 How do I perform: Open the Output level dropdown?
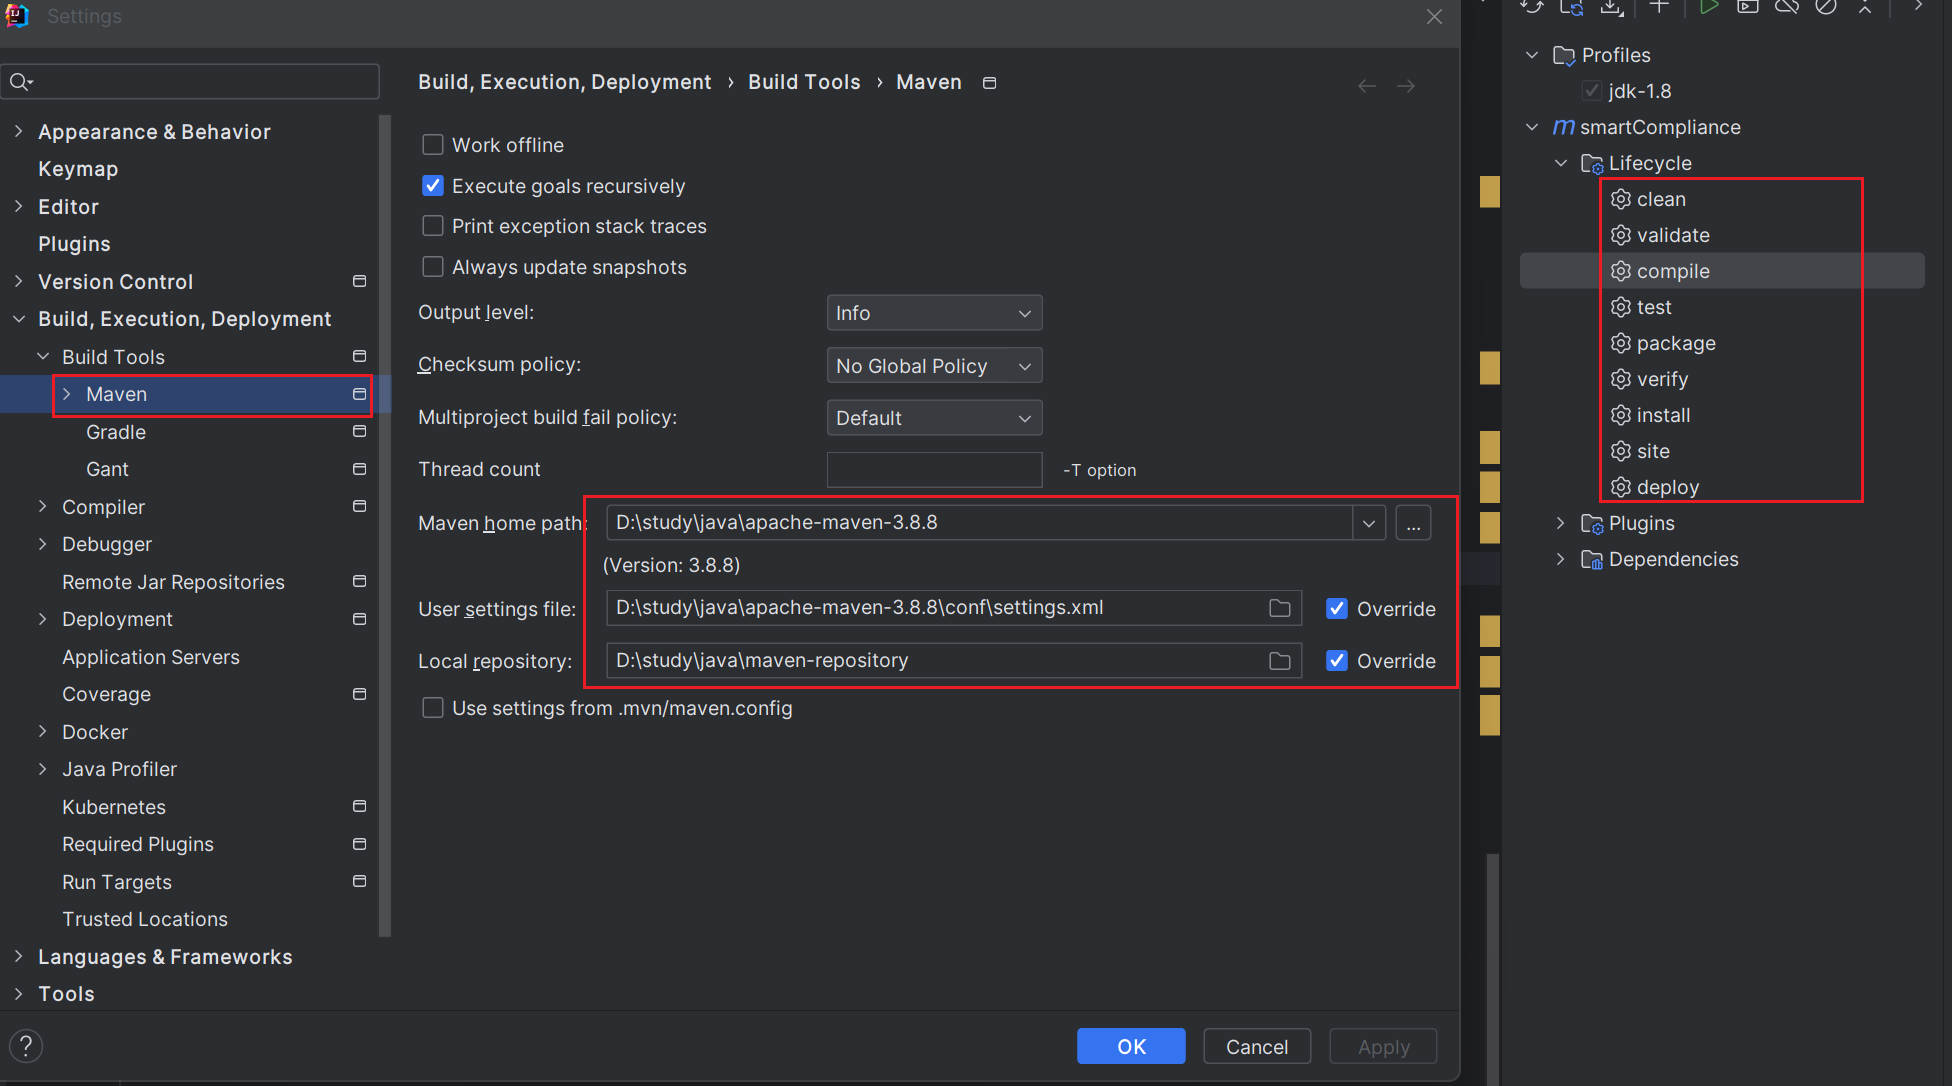tap(934, 313)
